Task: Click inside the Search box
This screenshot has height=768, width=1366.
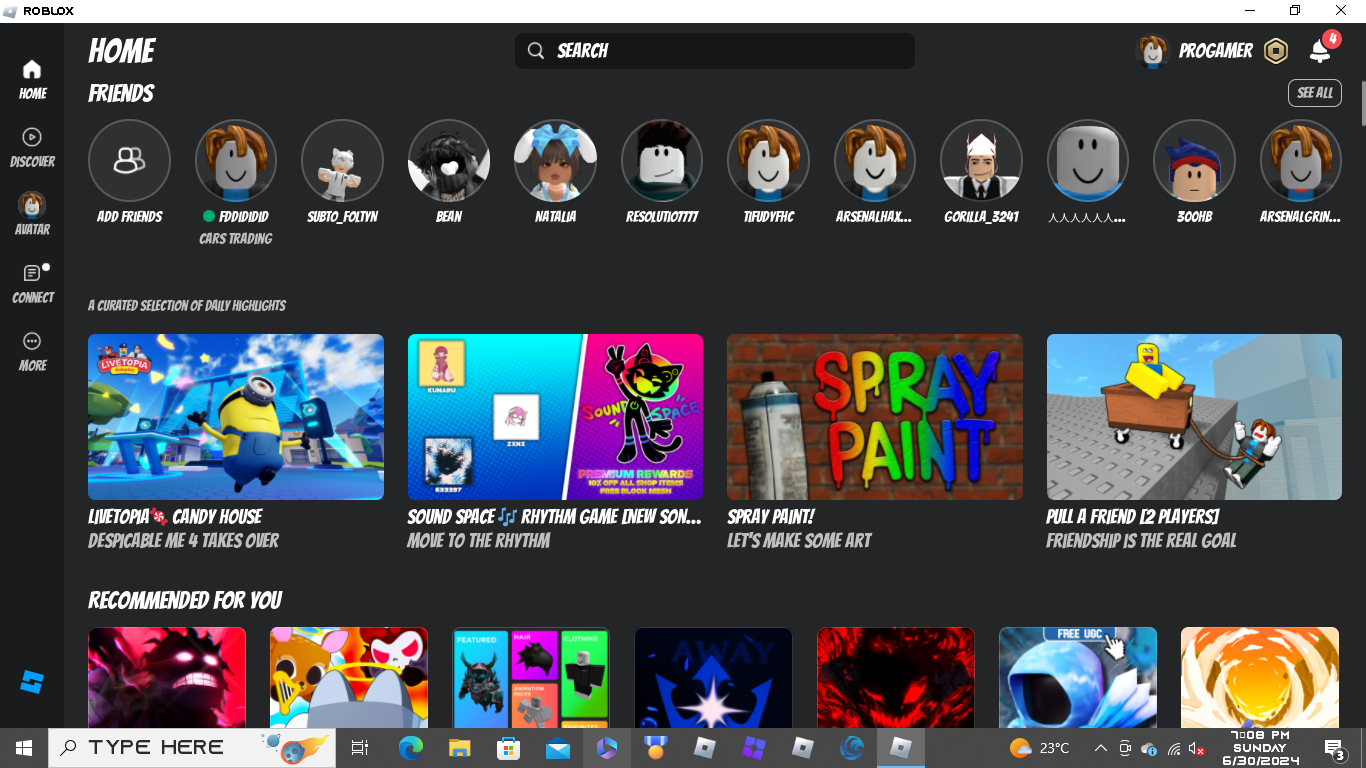Action: (x=715, y=51)
